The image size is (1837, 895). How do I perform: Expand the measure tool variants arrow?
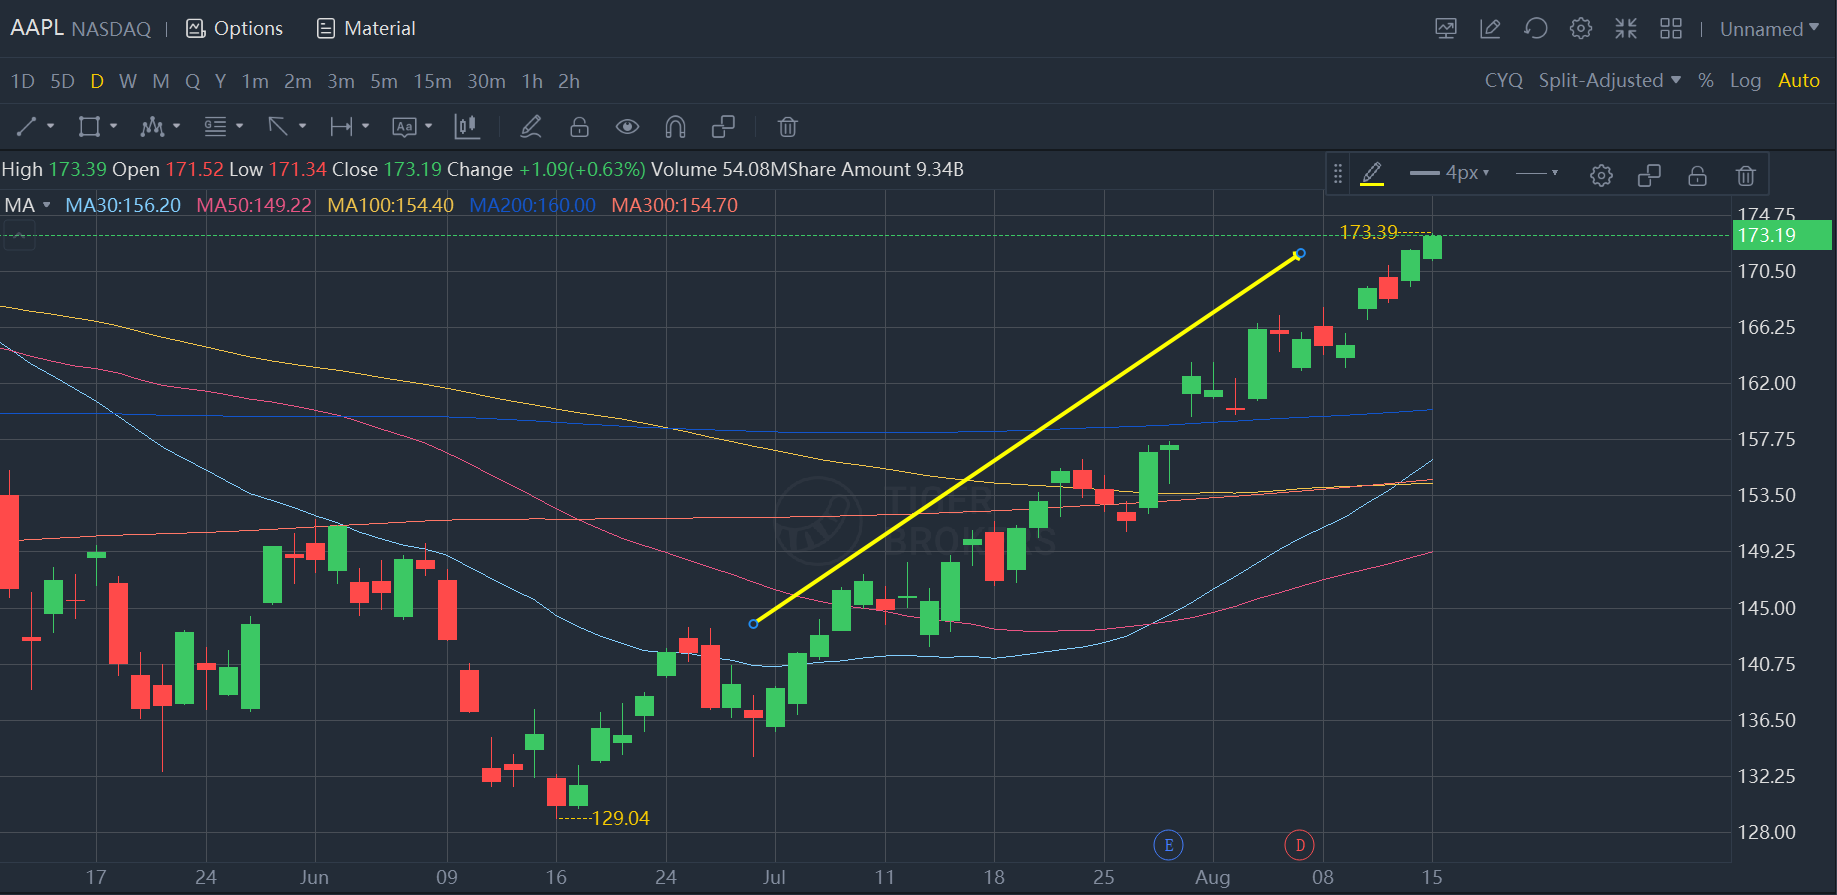click(365, 126)
